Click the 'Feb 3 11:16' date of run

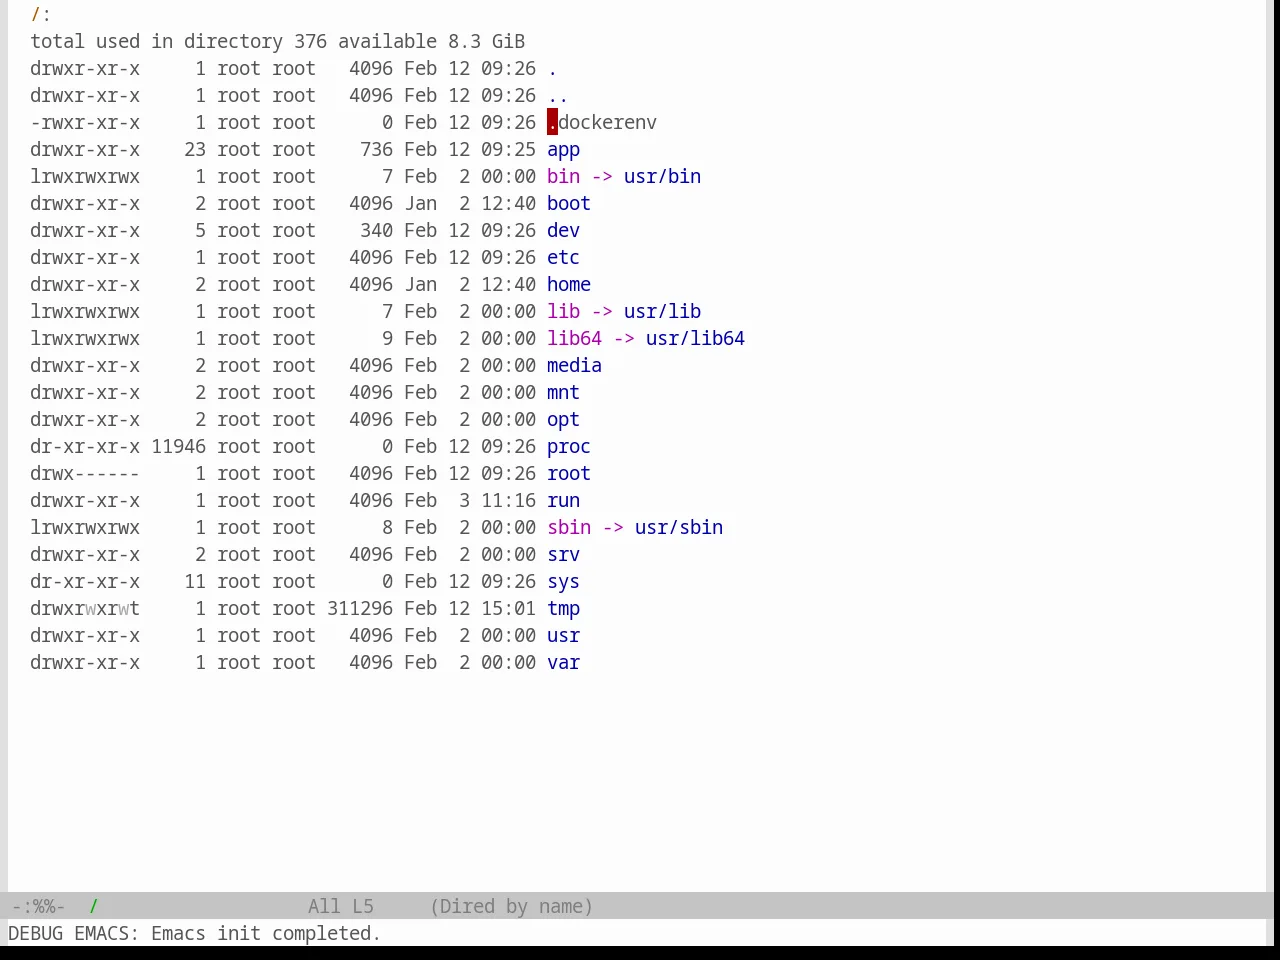(x=470, y=501)
